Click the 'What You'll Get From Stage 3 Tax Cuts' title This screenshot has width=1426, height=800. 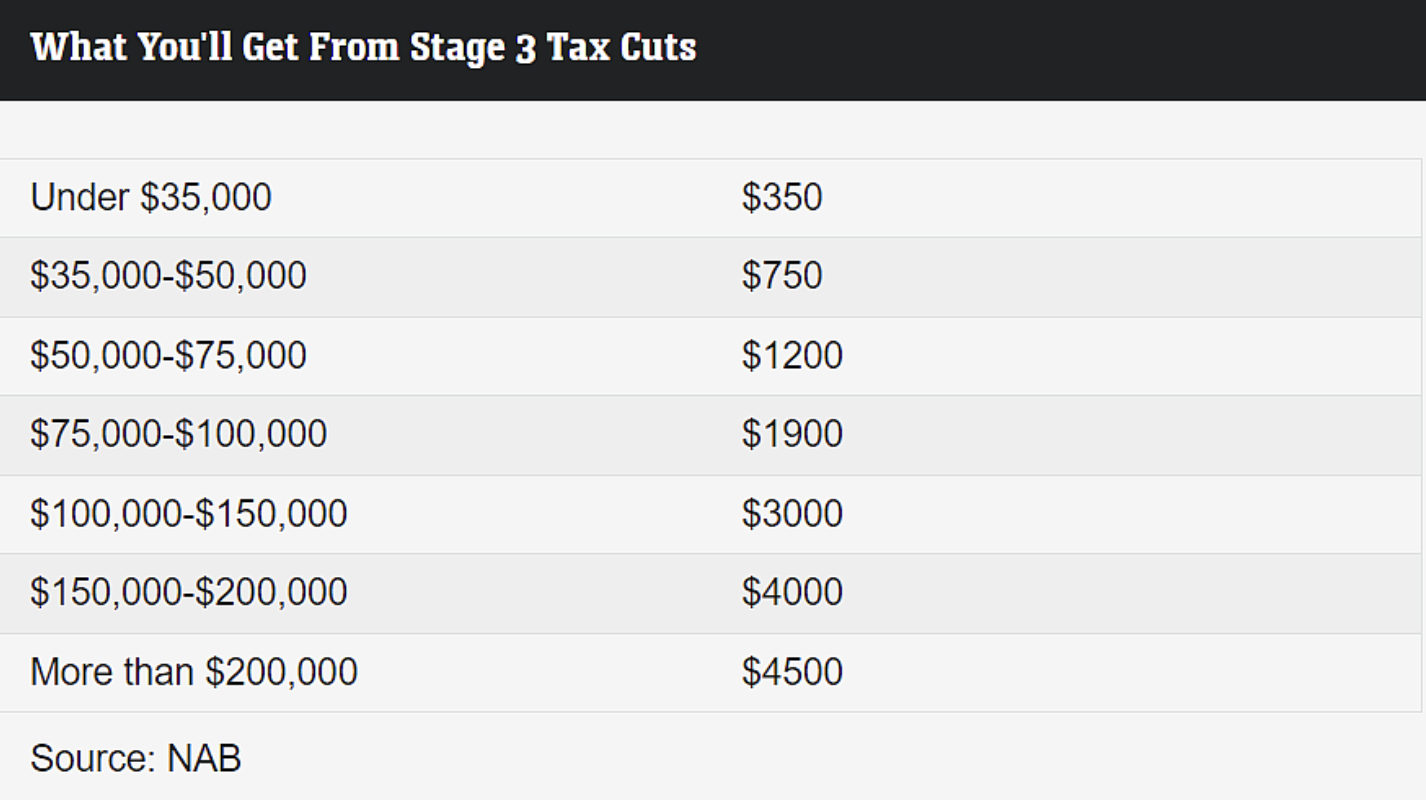pos(363,48)
